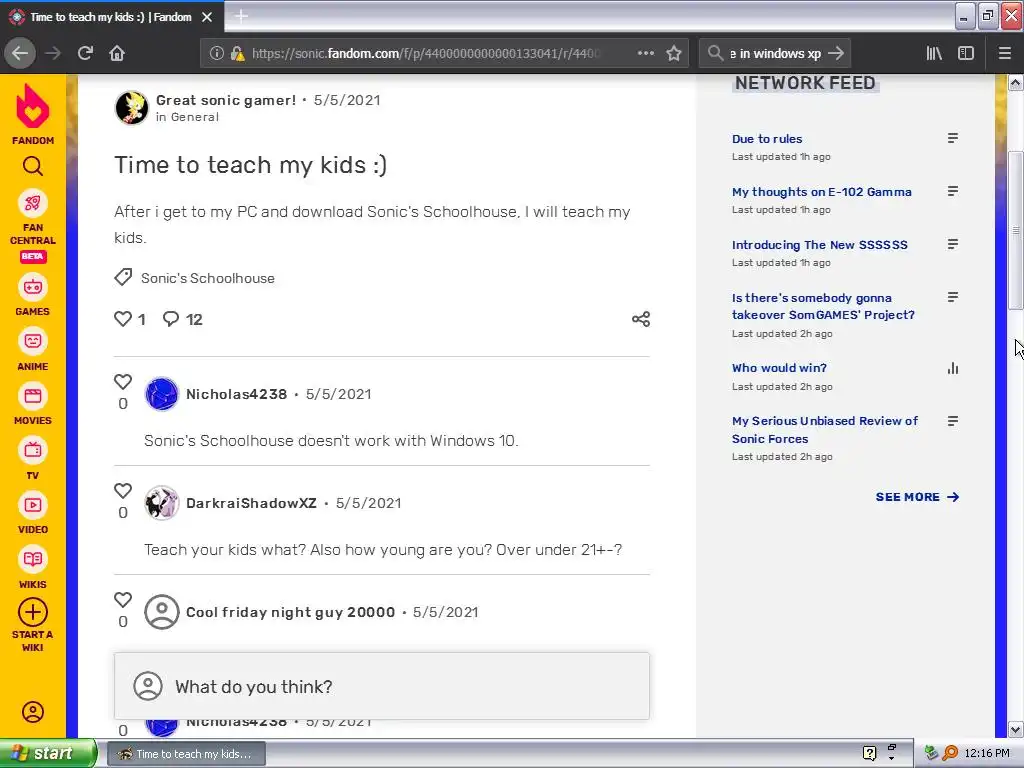The height and width of the screenshot is (768, 1024).
Task: Select the 'Time to teach my kids' tab
Action: pyautogui.click(x=111, y=17)
